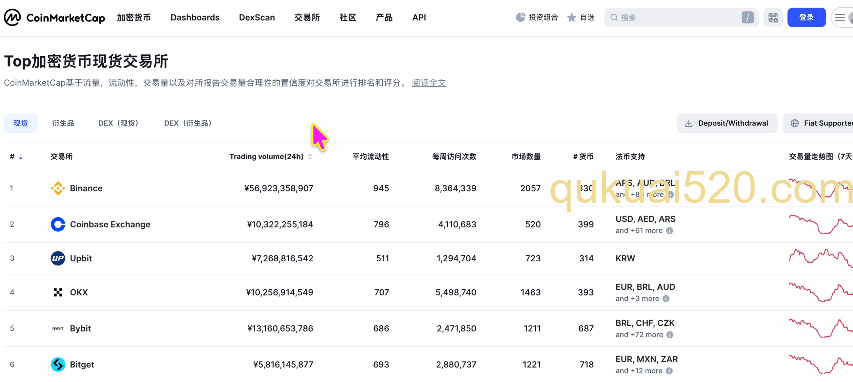Click info icon beside 'and +12 more'

point(669,371)
